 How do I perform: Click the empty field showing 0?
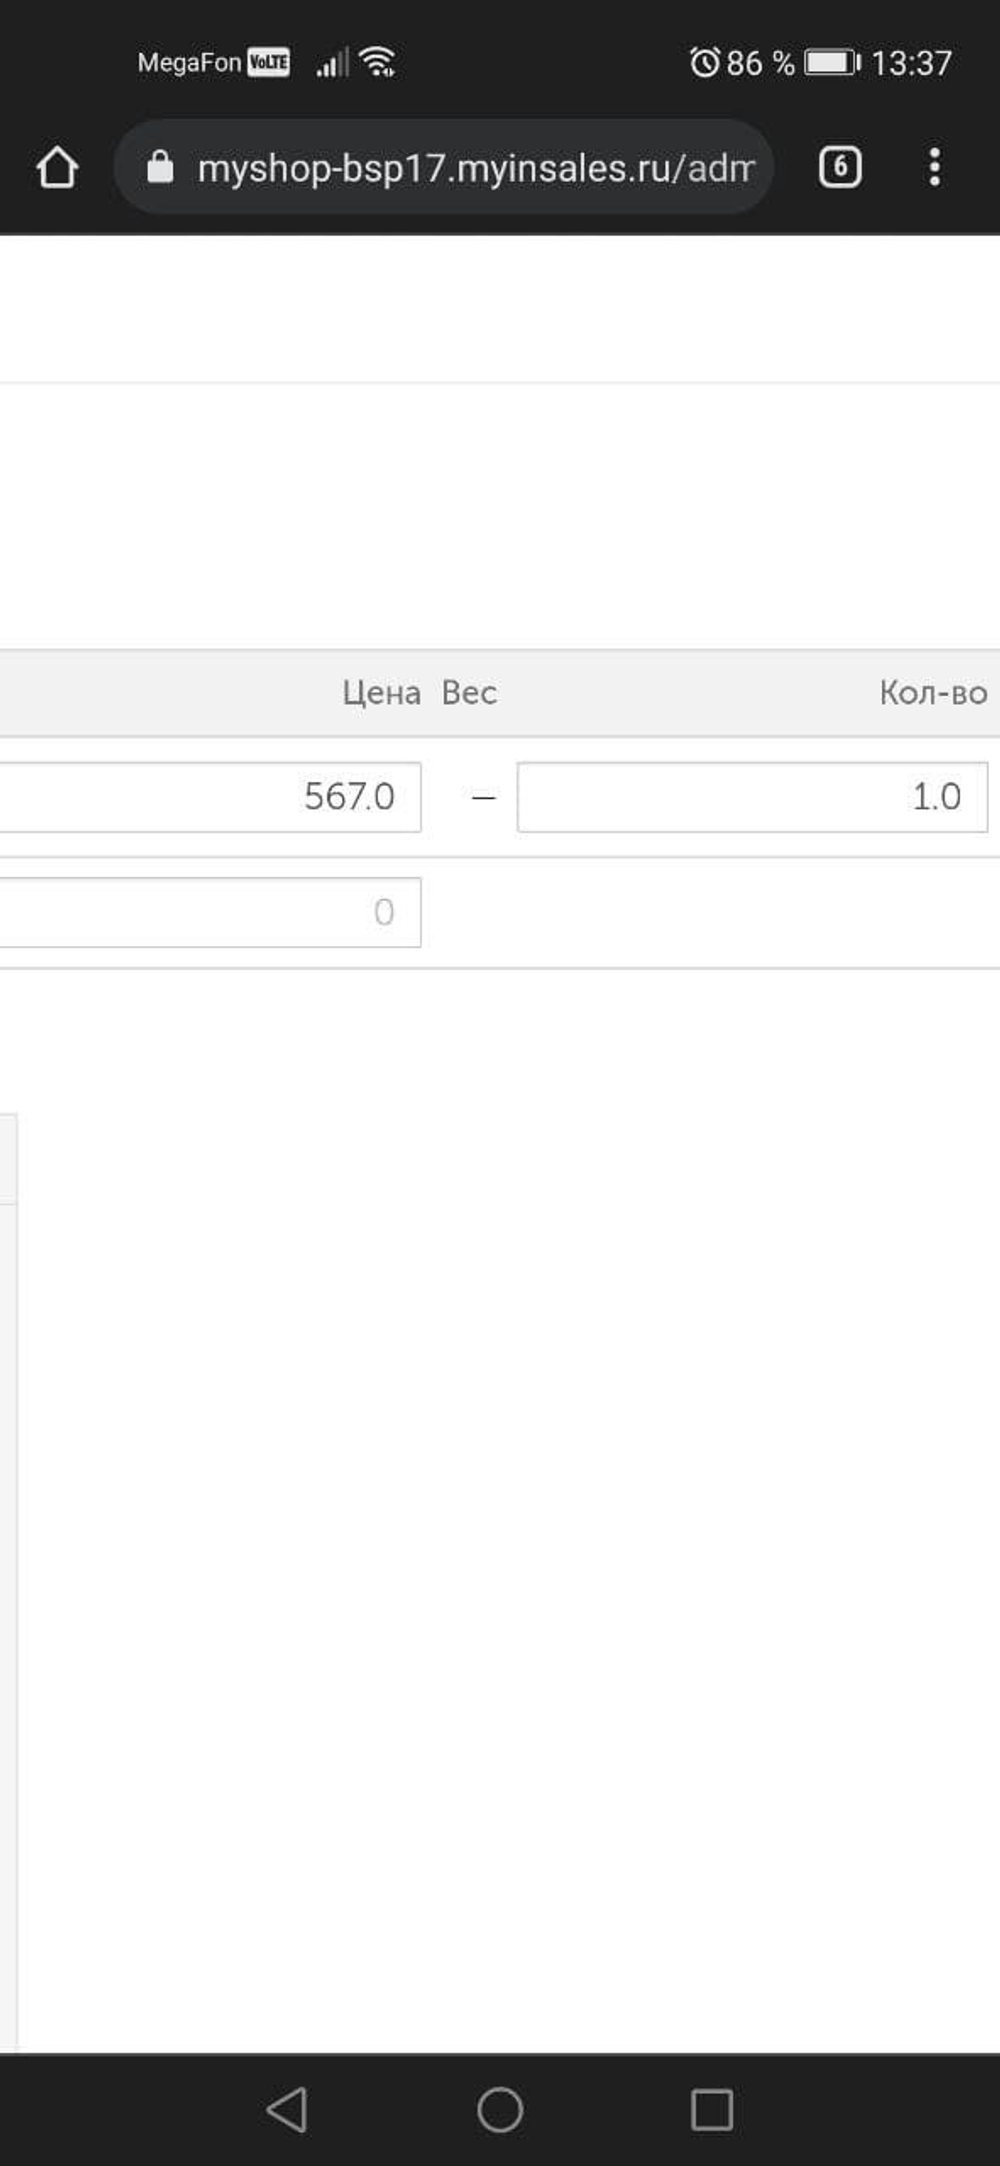(x=210, y=912)
